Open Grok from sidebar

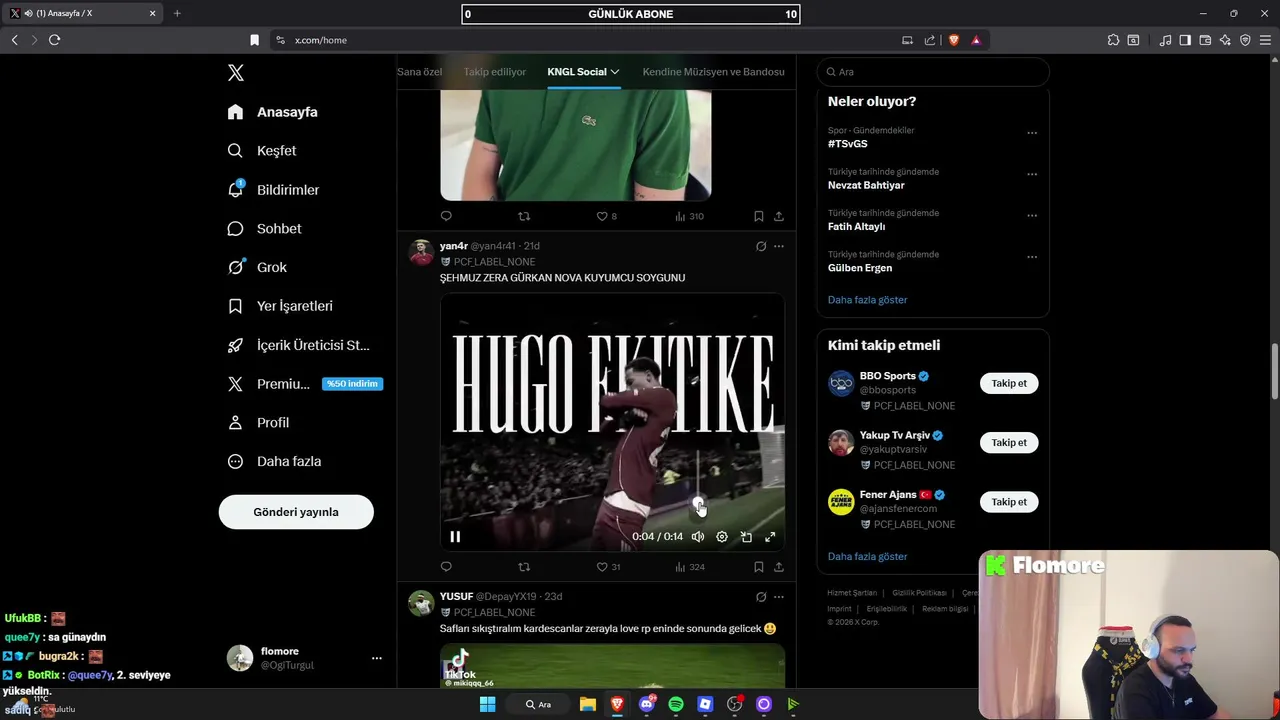coord(258,268)
